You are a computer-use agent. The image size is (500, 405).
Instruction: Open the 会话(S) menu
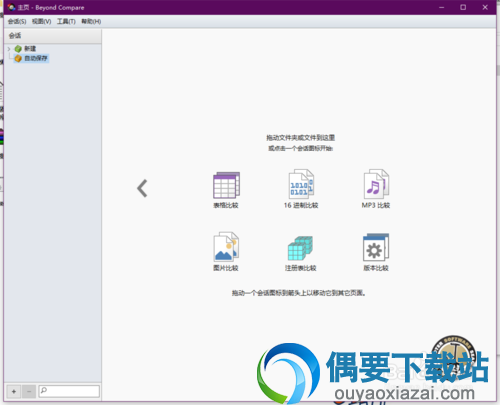pos(17,22)
